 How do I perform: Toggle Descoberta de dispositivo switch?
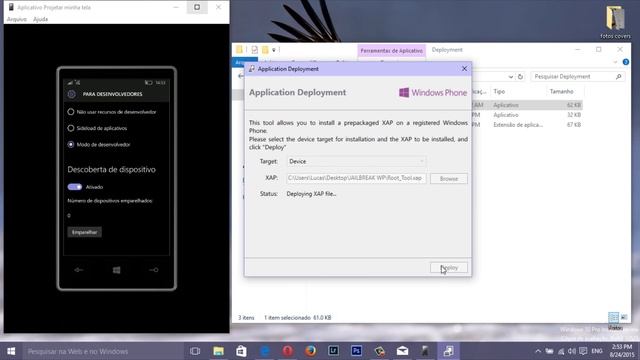pyautogui.click(x=75, y=187)
